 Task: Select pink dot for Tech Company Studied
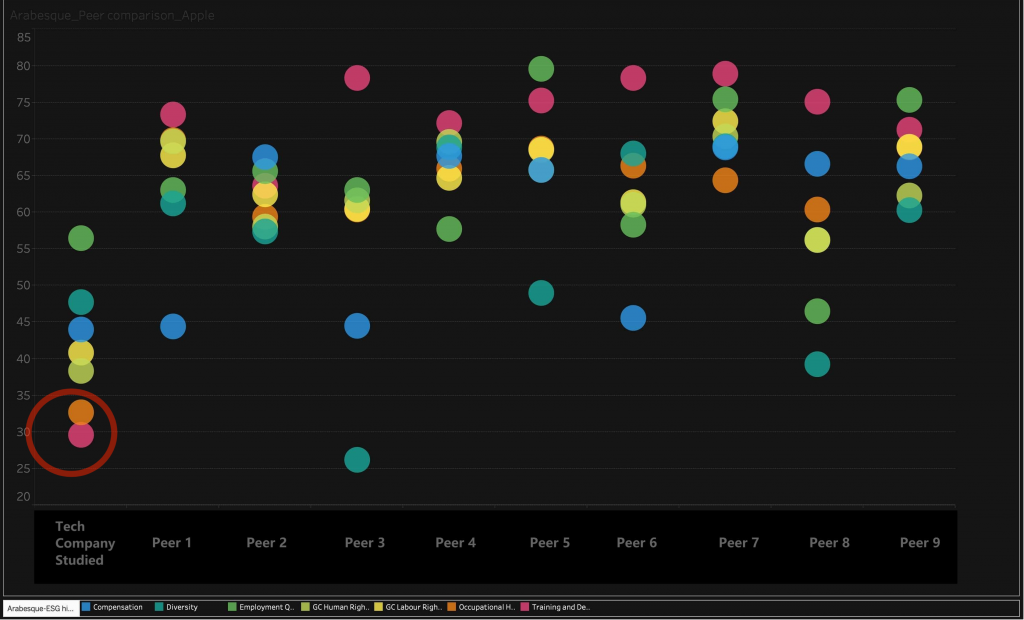pyautogui.click(x=81, y=435)
